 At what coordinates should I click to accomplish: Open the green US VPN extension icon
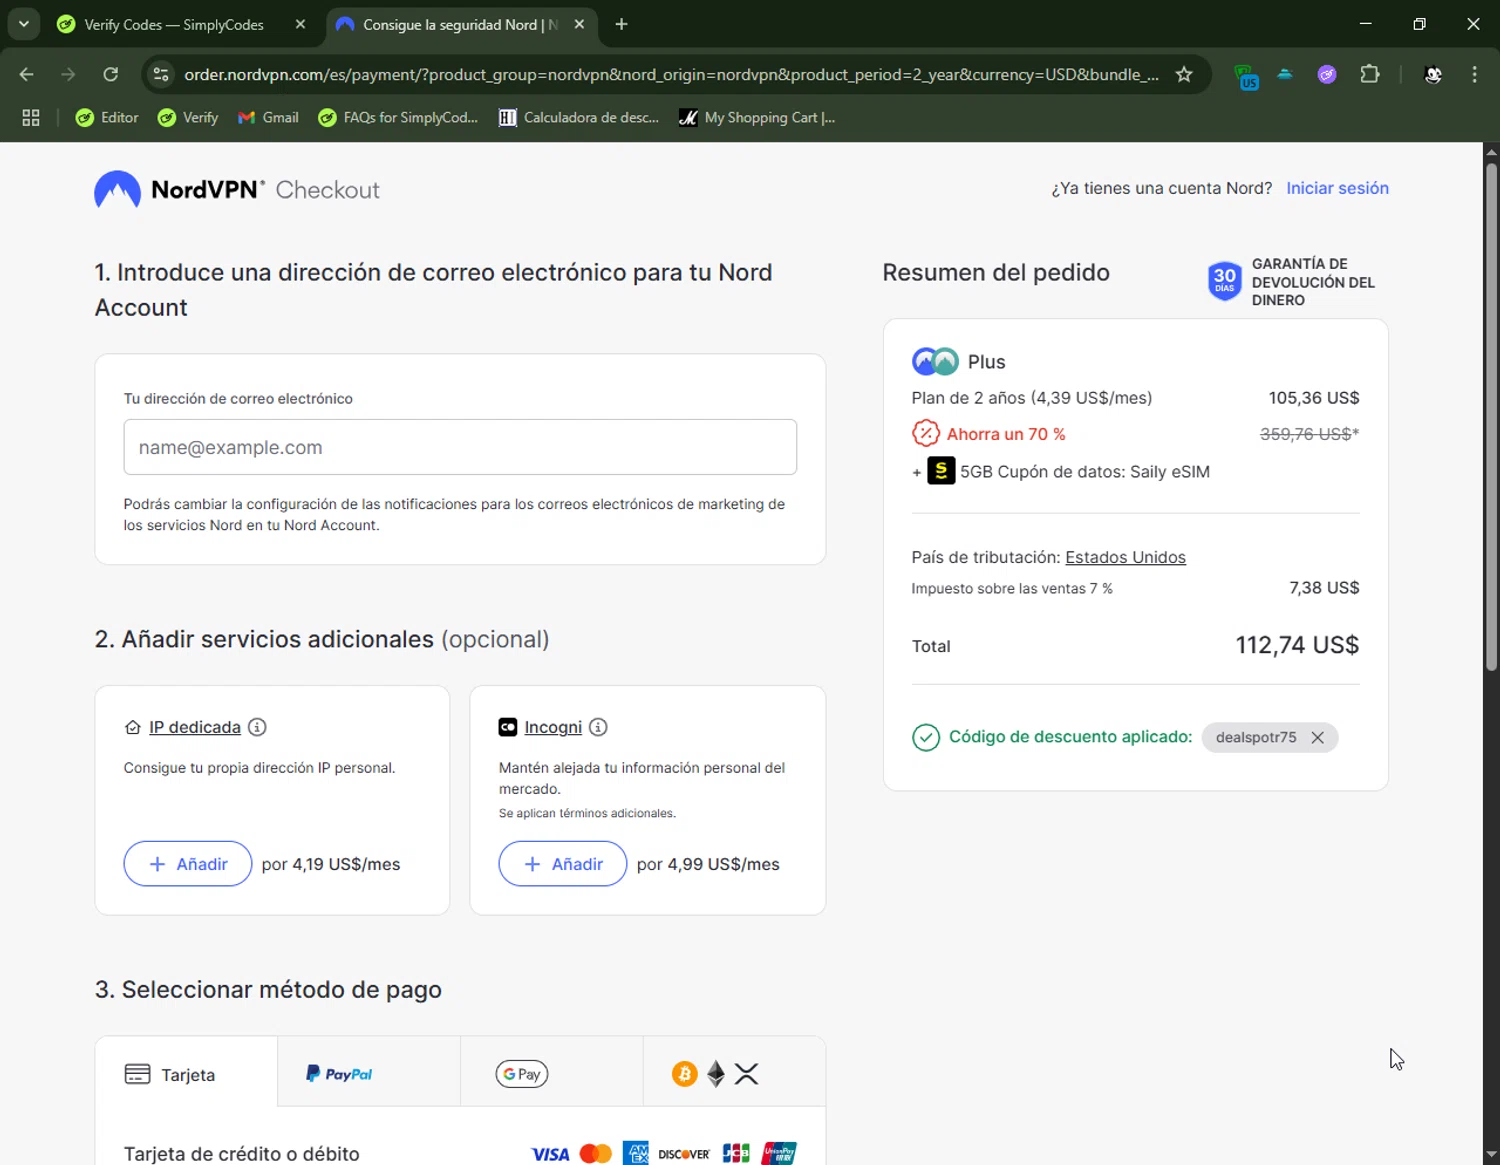point(1246,76)
